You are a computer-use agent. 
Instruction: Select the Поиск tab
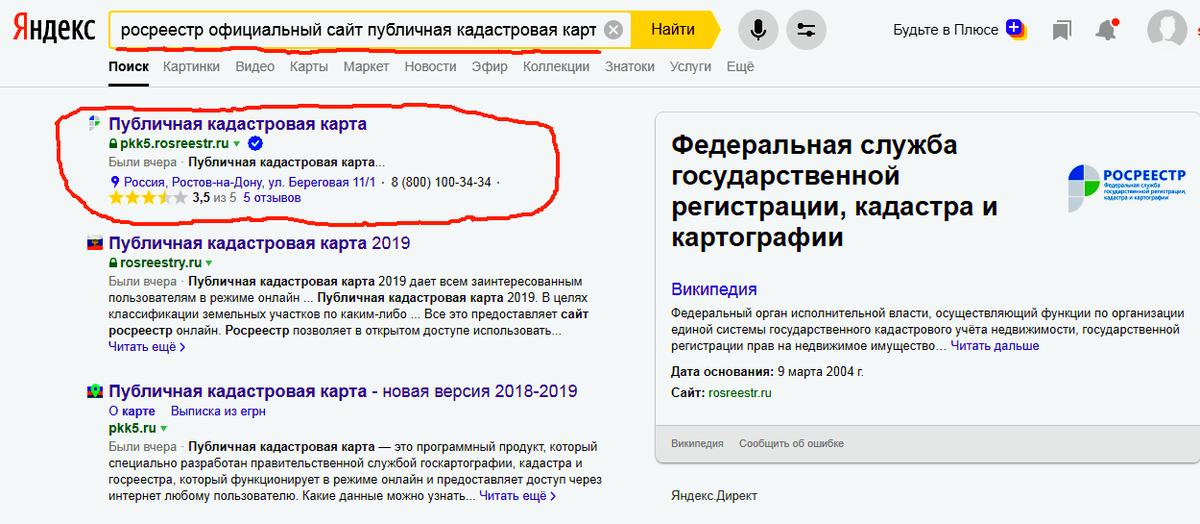pyautogui.click(x=128, y=67)
